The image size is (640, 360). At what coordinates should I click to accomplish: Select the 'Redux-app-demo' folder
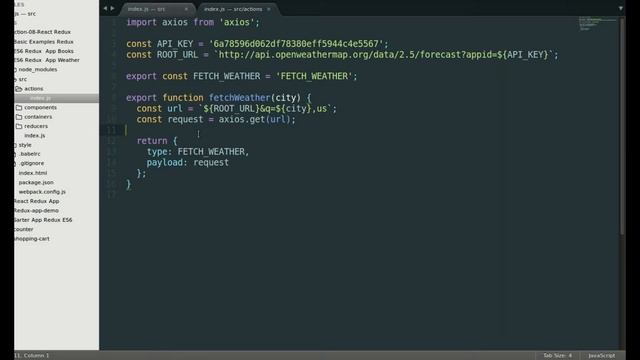pyautogui.click(x=36, y=211)
